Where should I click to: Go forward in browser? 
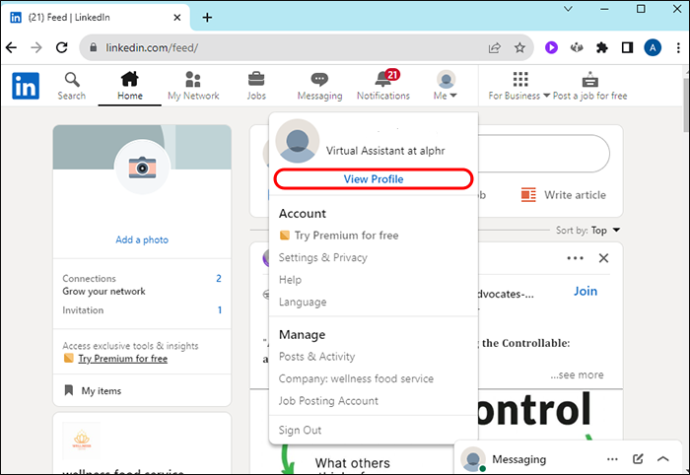point(37,48)
